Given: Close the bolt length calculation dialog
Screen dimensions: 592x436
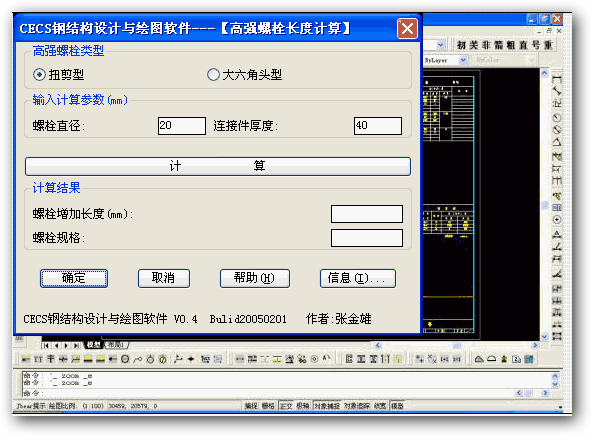Looking at the screenshot, I should tap(407, 28).
